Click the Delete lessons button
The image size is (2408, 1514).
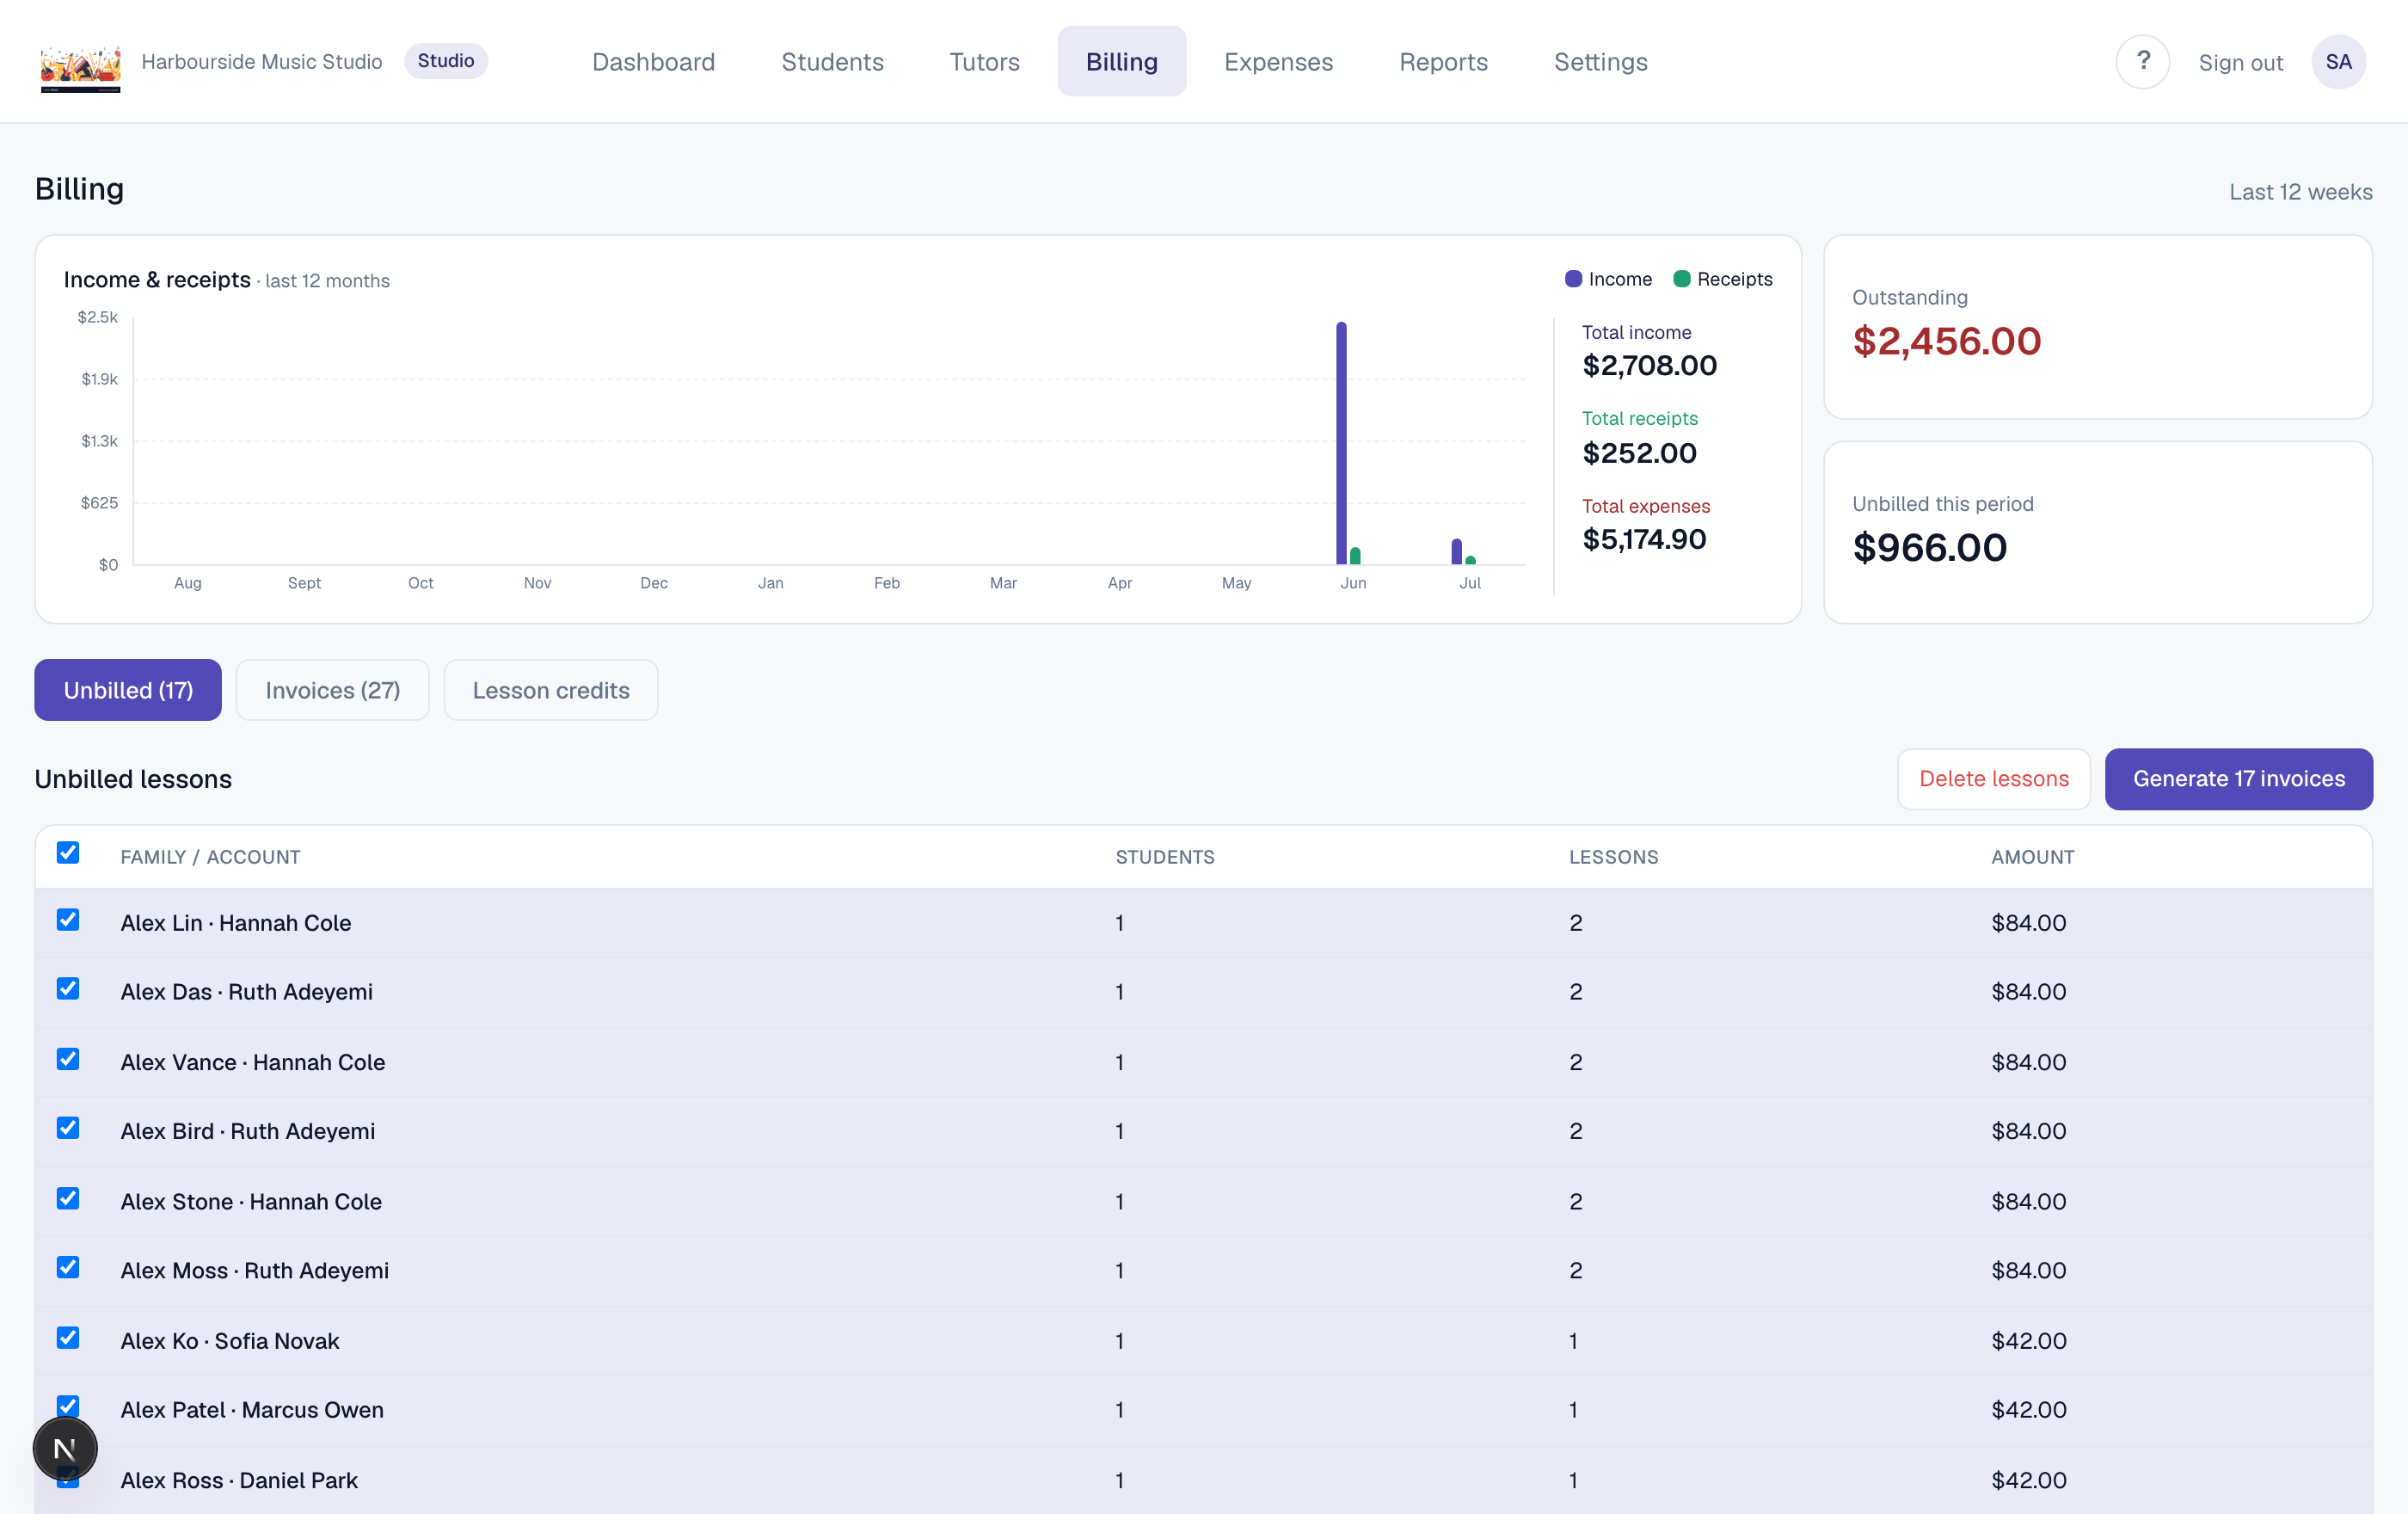1993,779
